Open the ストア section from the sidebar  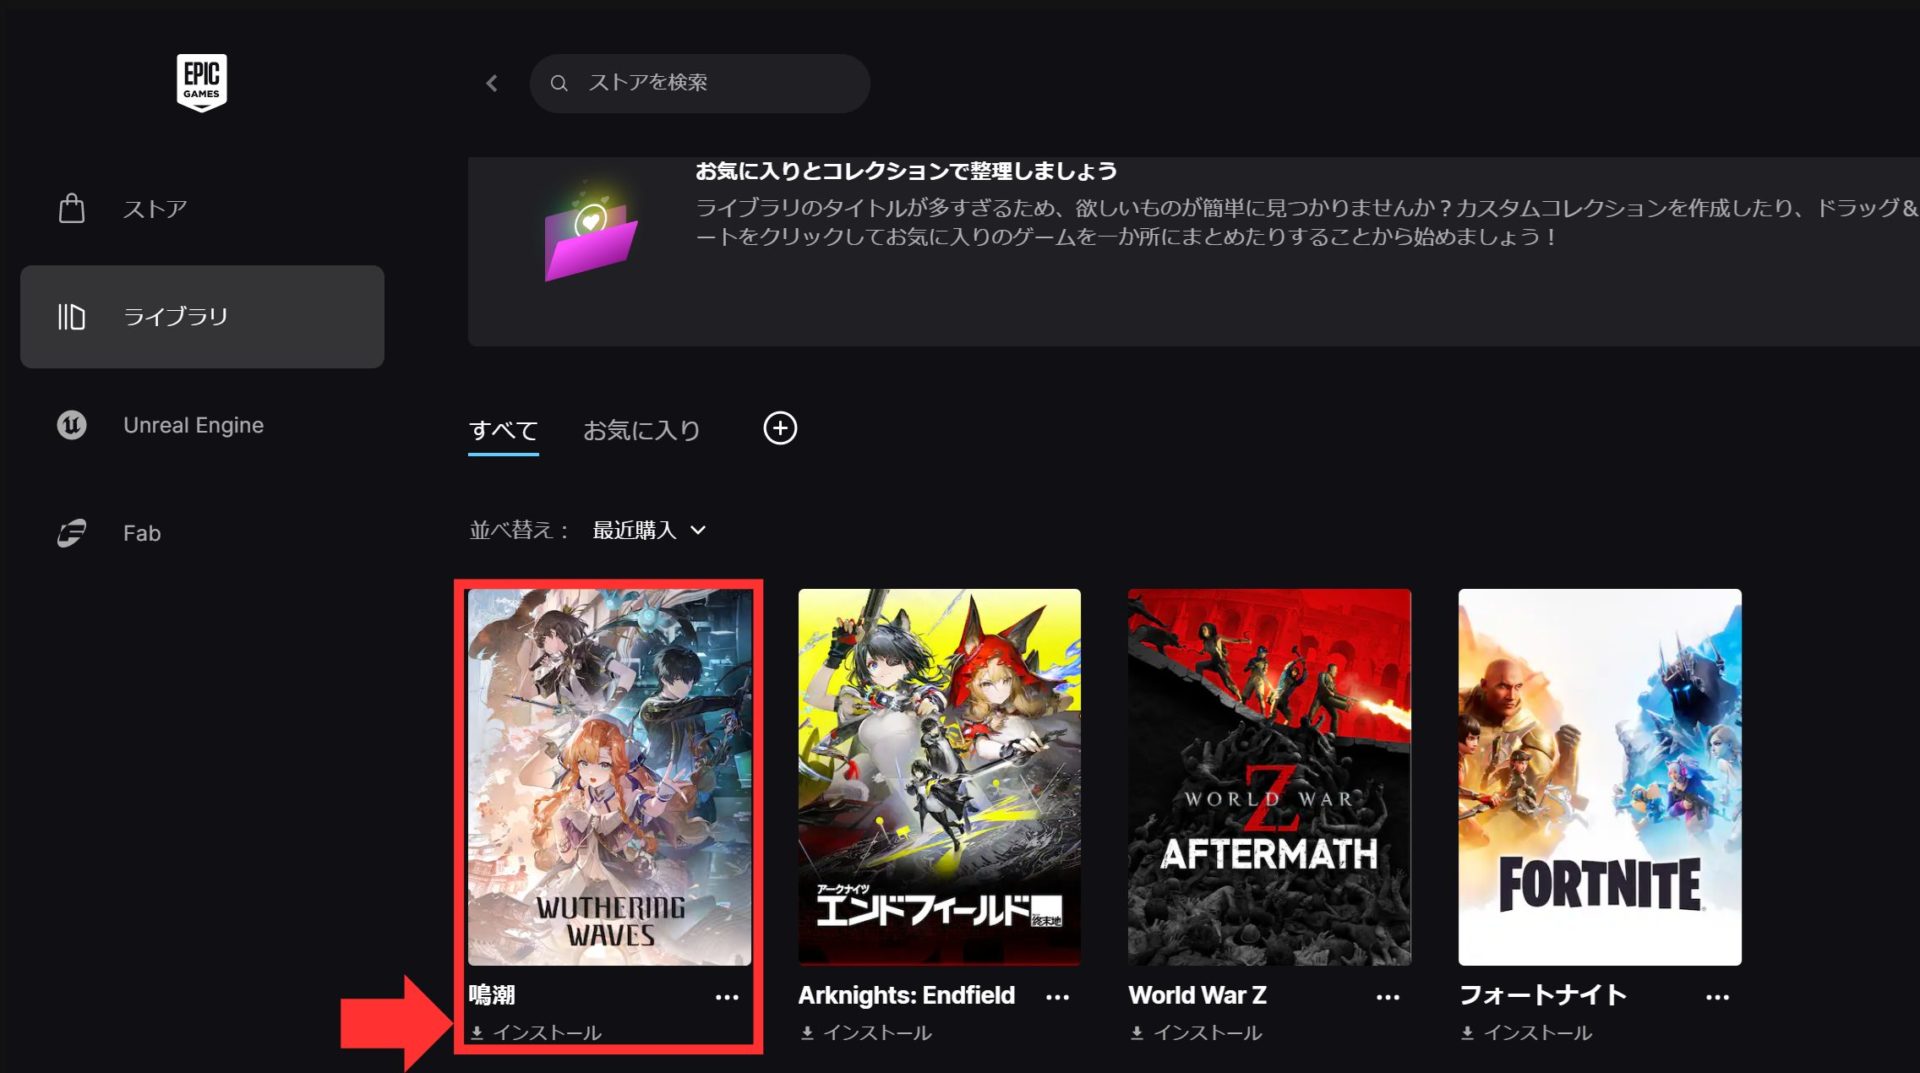pos(153,208)
